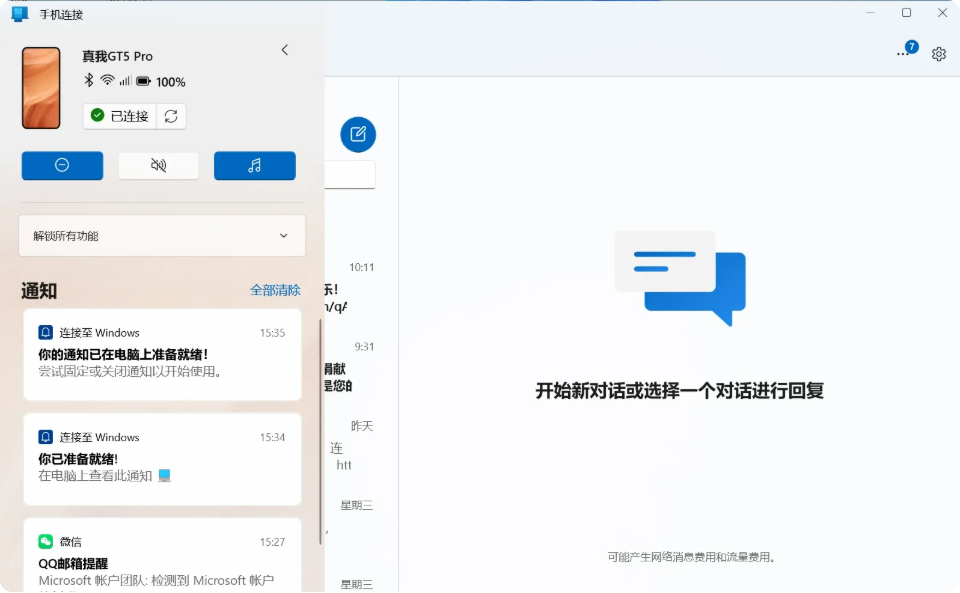
Task: Compose a new message
Action: 358,134
